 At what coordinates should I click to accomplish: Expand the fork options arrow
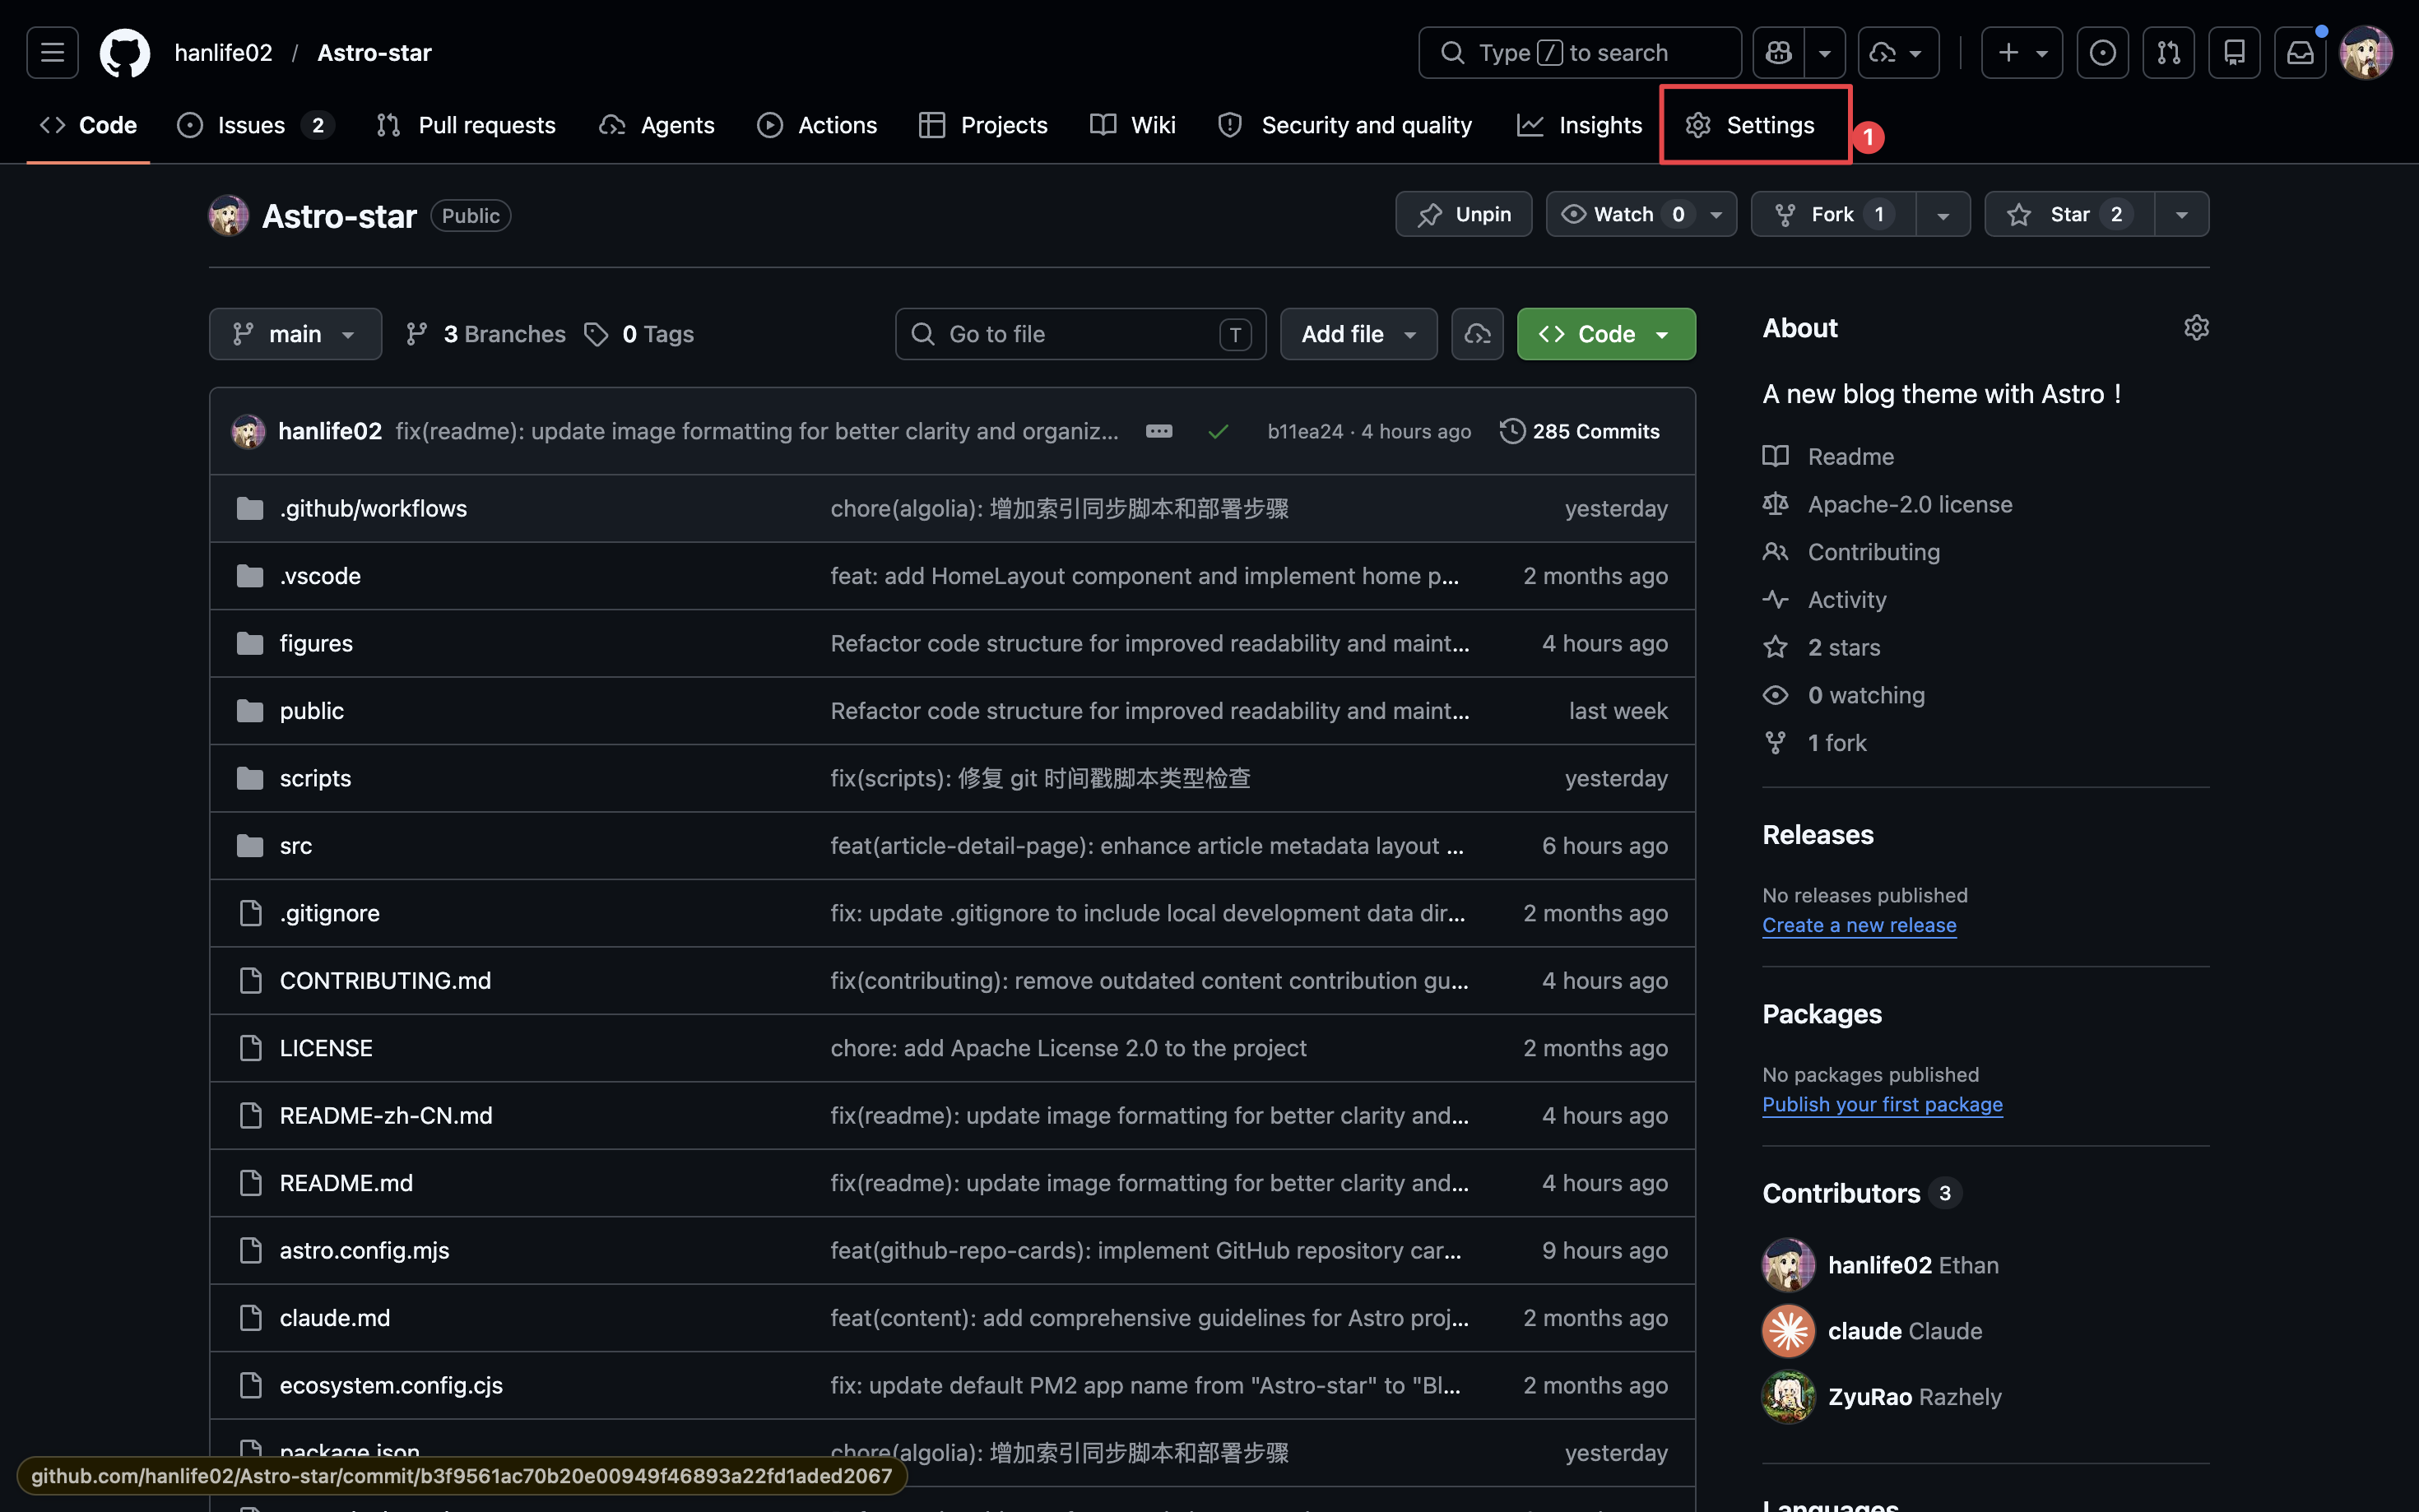pos(1942,215)
